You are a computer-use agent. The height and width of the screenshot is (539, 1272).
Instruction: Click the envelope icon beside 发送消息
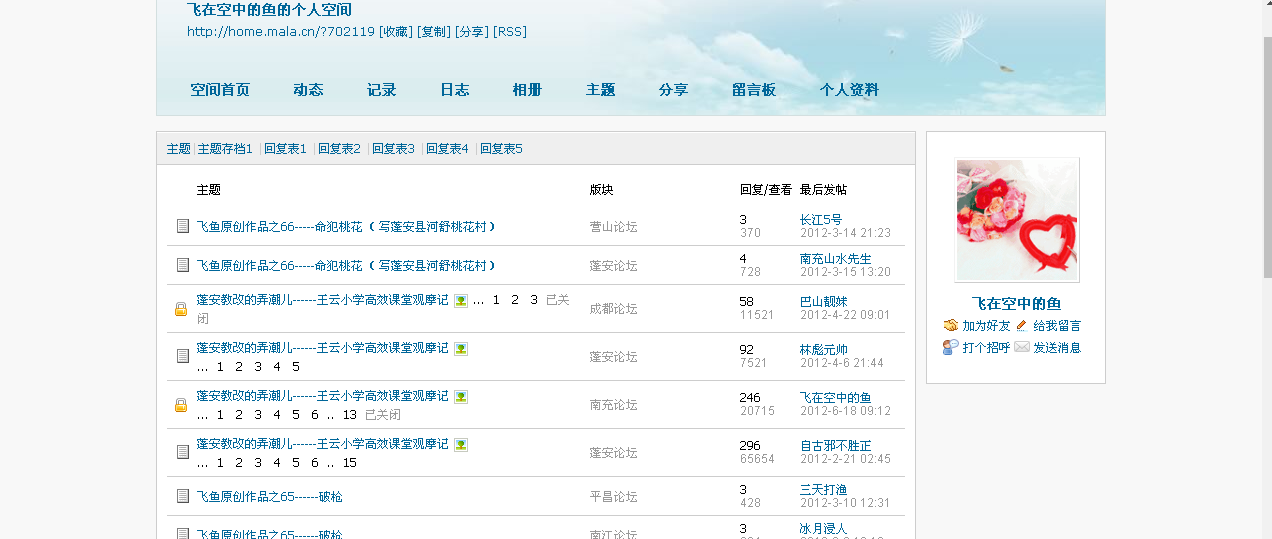[x=1021, y=347]
